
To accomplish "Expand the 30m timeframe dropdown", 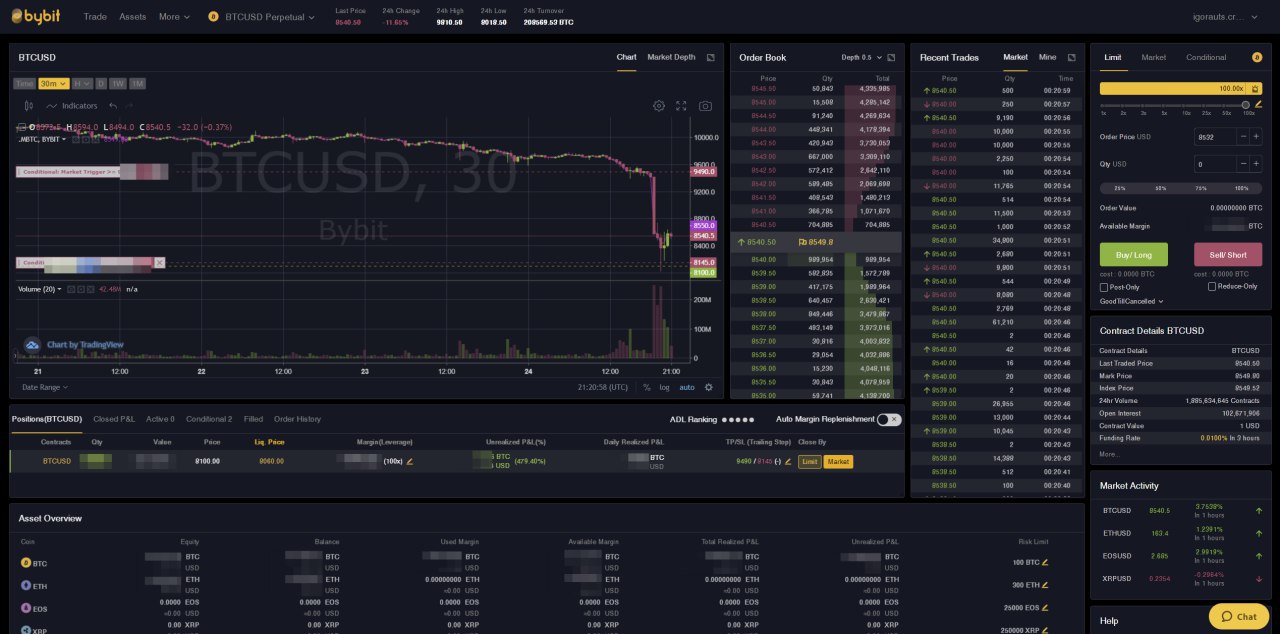I will (x=54, y=84).
